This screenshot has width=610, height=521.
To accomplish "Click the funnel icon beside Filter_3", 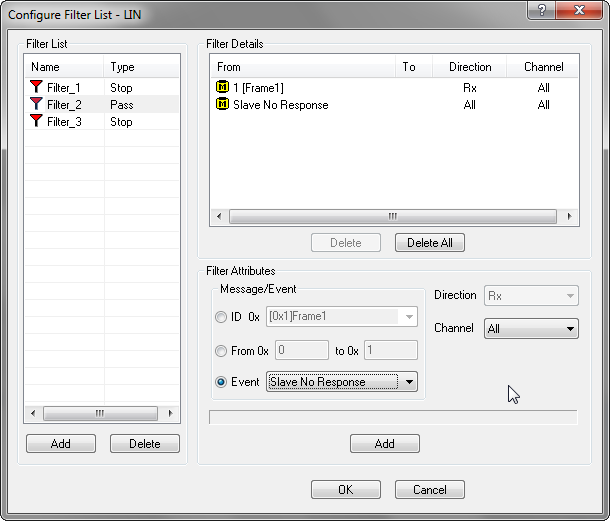I will (36, 121).
